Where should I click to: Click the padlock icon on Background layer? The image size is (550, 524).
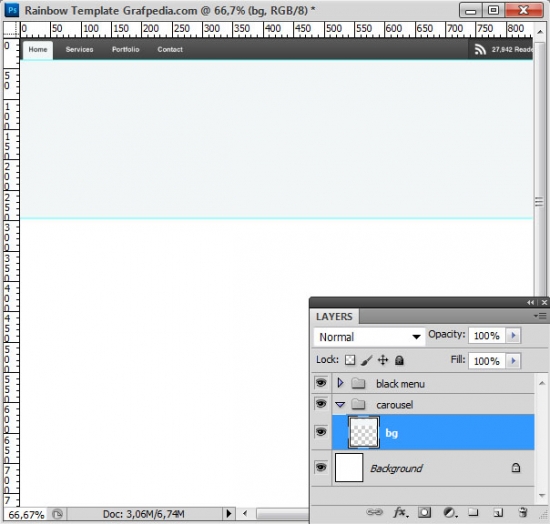516,468
